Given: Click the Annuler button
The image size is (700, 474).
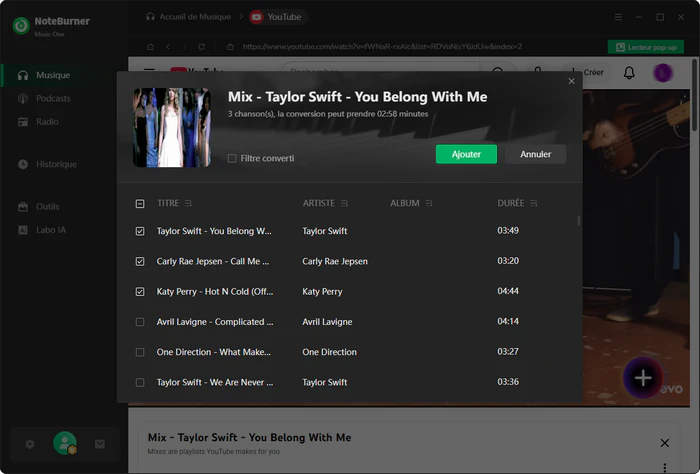Looking at the screenshot, I should (x=535, y=154).
